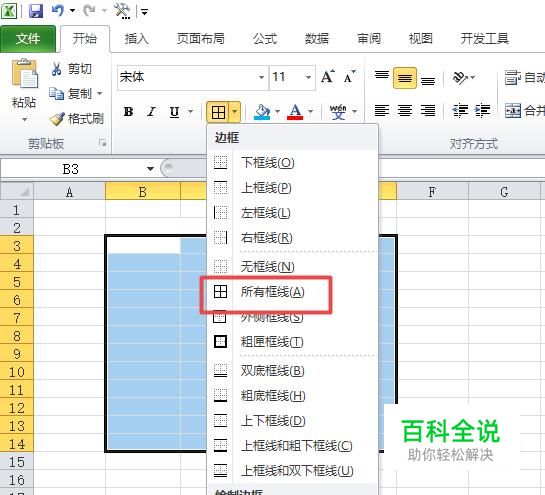The height and width of the screenshot is (495, 545).
Task: Open the 文件 File tab
Action: tap(28, 38)
